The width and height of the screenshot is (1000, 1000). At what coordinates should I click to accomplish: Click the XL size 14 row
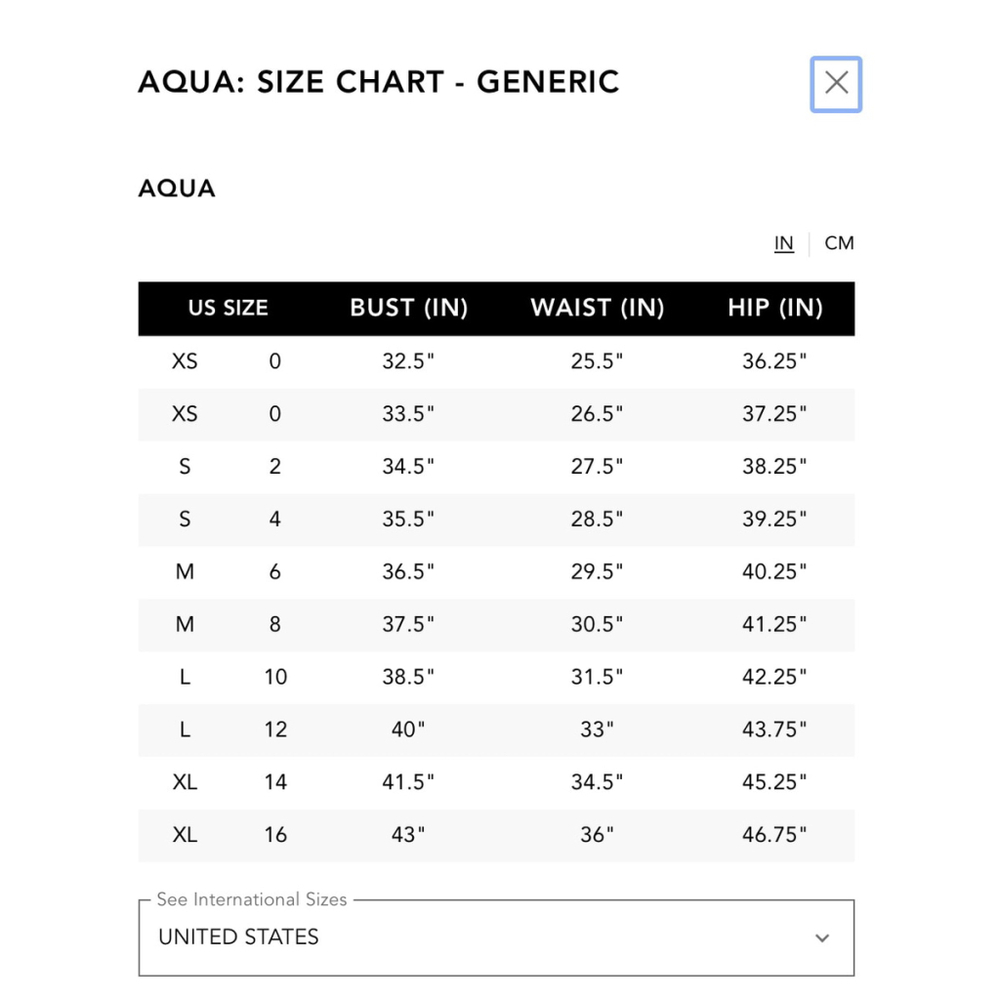(x=496, y=783)
